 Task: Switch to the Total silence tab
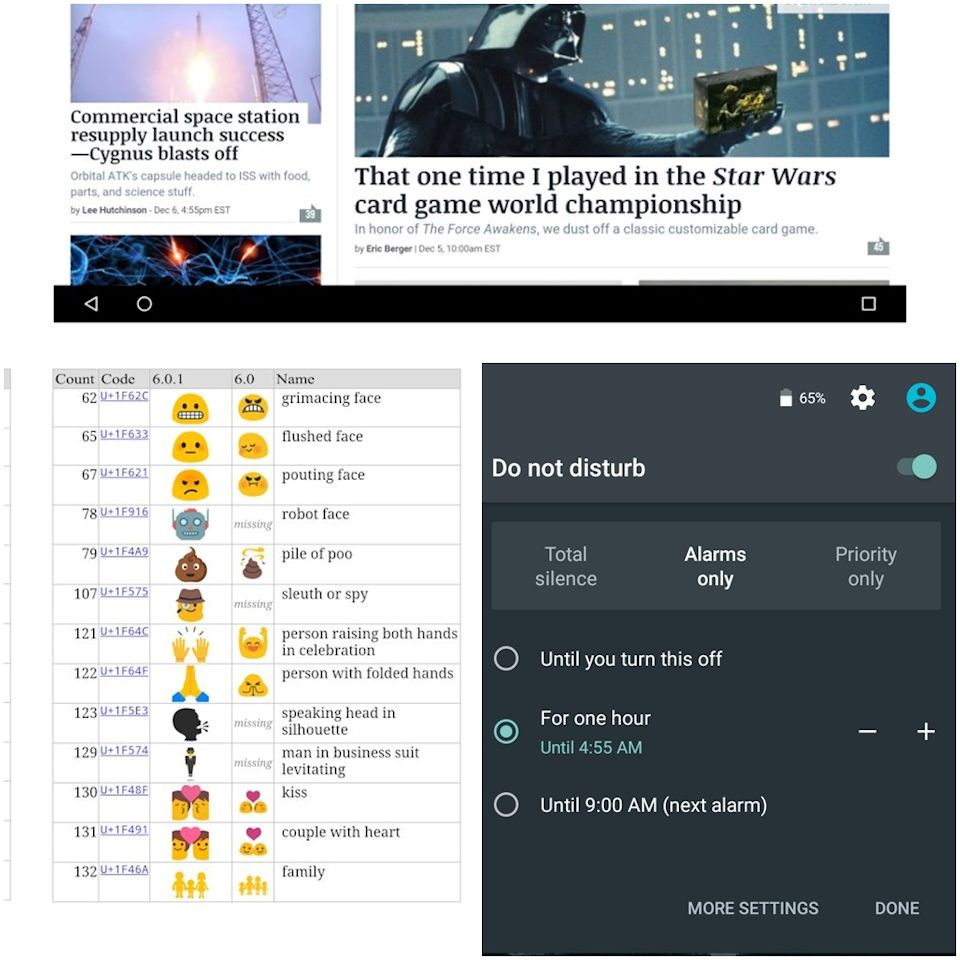point(566,566)
